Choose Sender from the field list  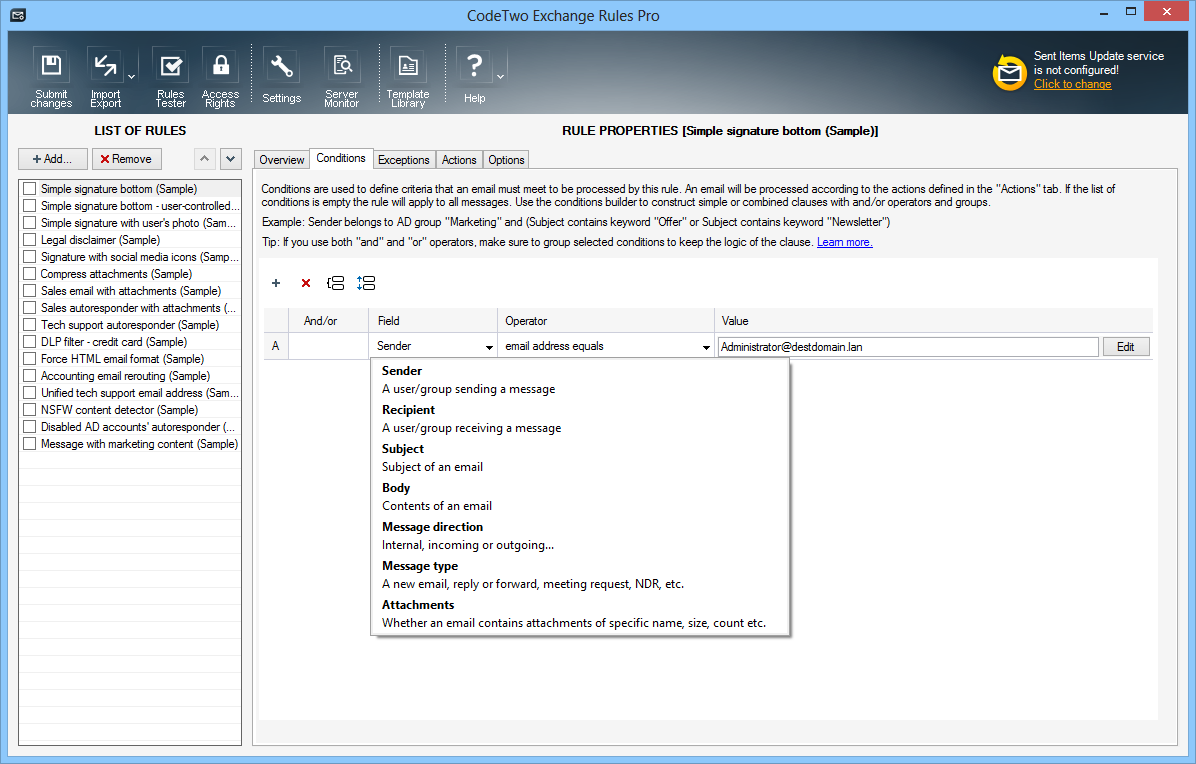pos(580,380)
